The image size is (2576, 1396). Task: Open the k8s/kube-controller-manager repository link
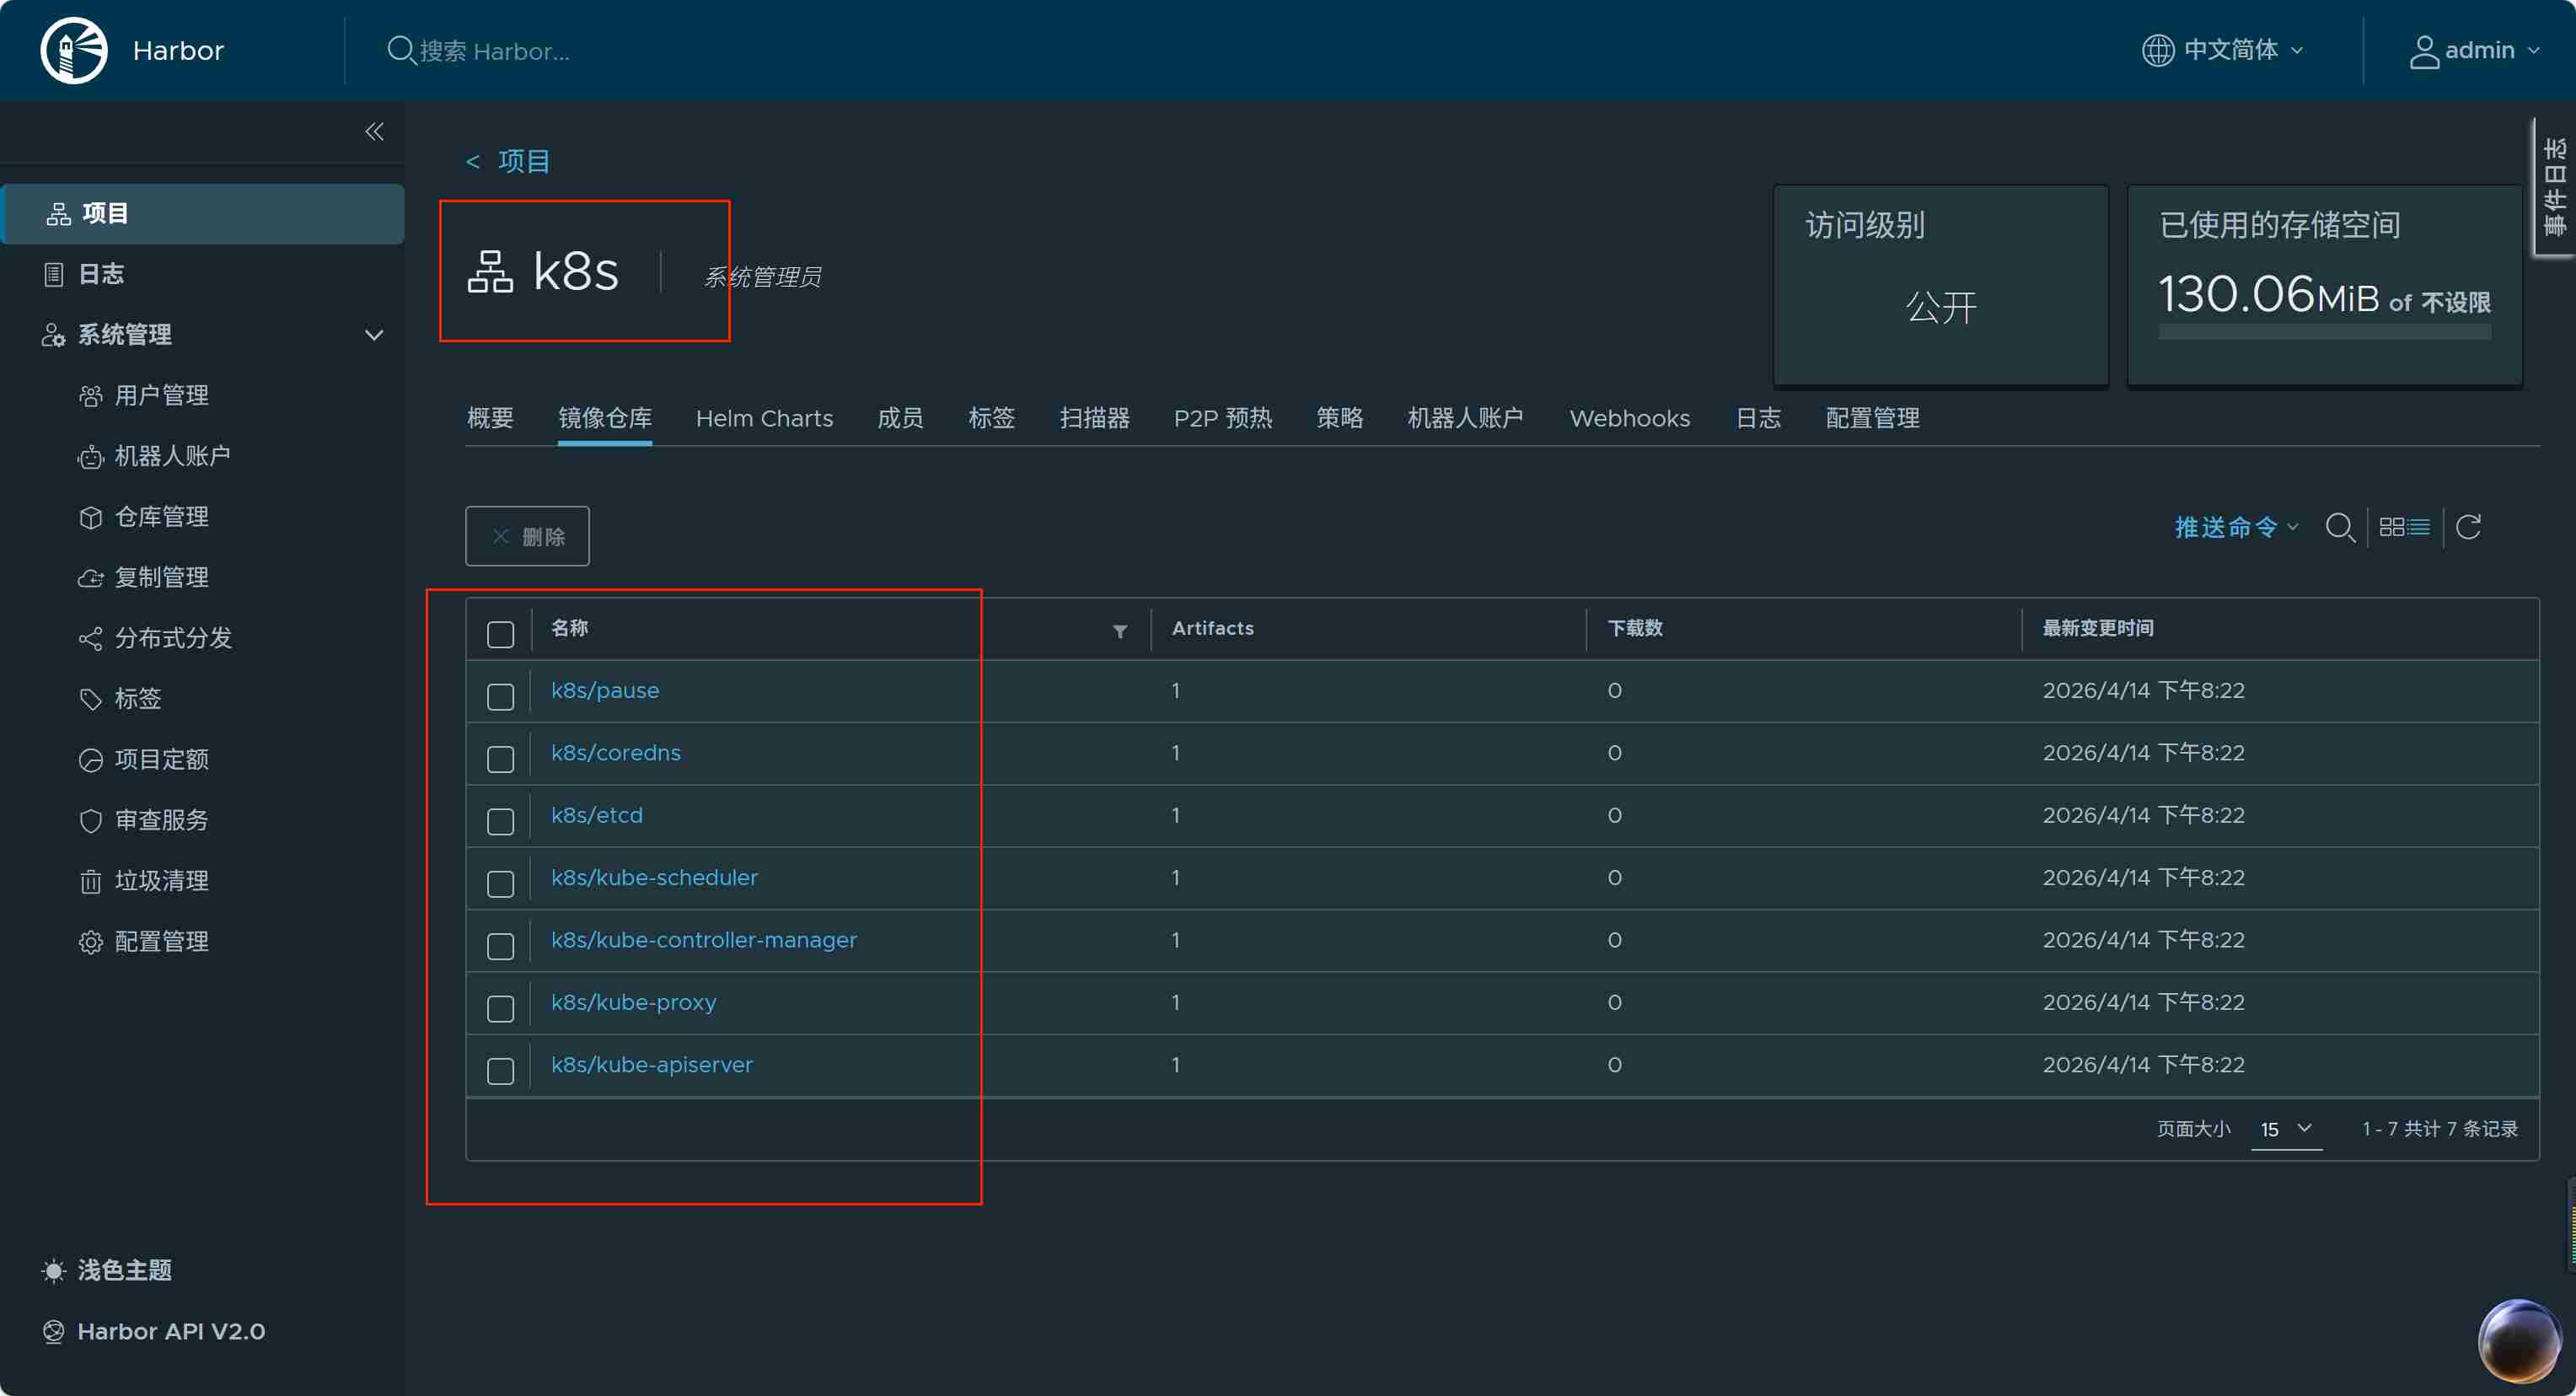[704, 940]
